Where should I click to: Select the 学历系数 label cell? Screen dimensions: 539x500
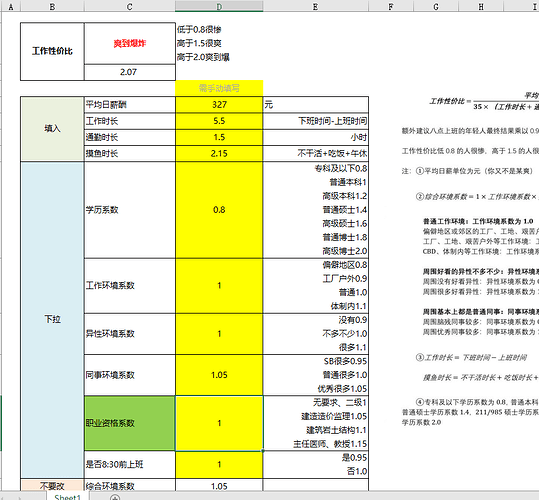(x=130, y=210)
